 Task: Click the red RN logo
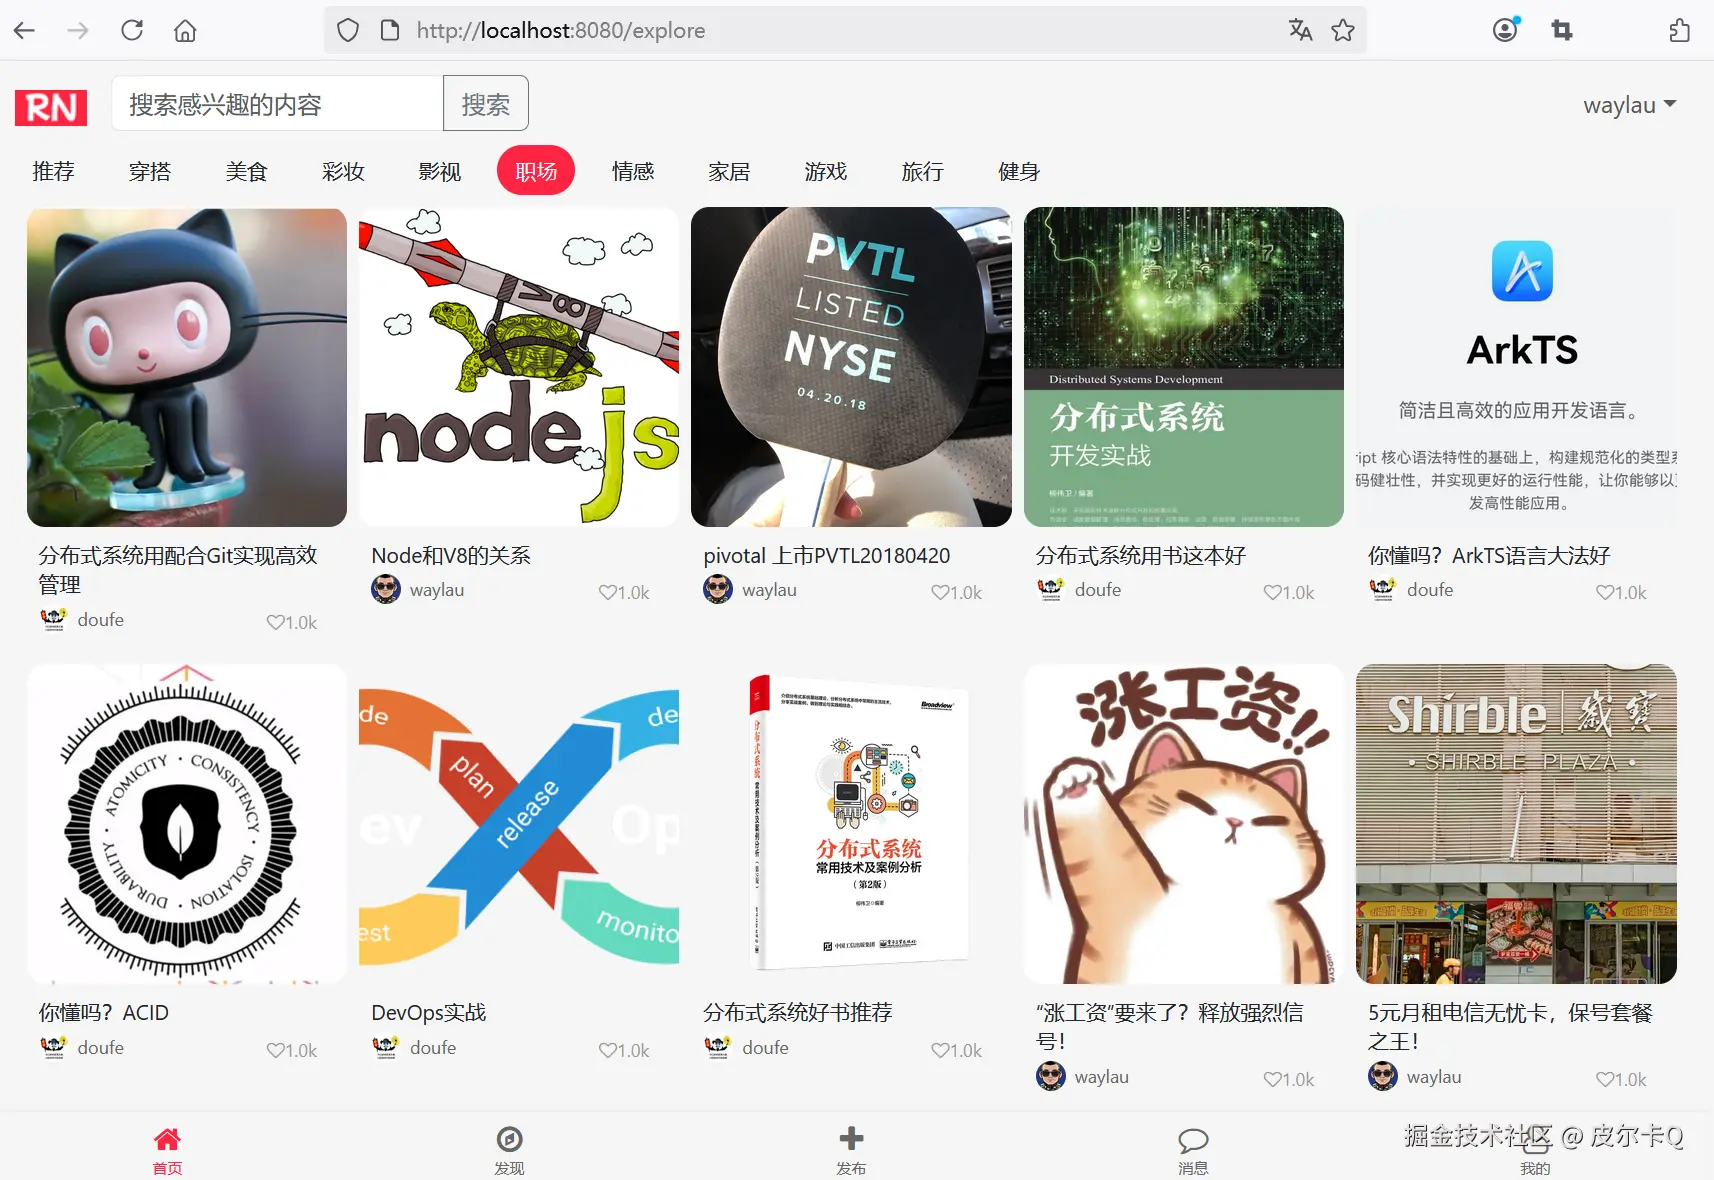tap(50, 106)
